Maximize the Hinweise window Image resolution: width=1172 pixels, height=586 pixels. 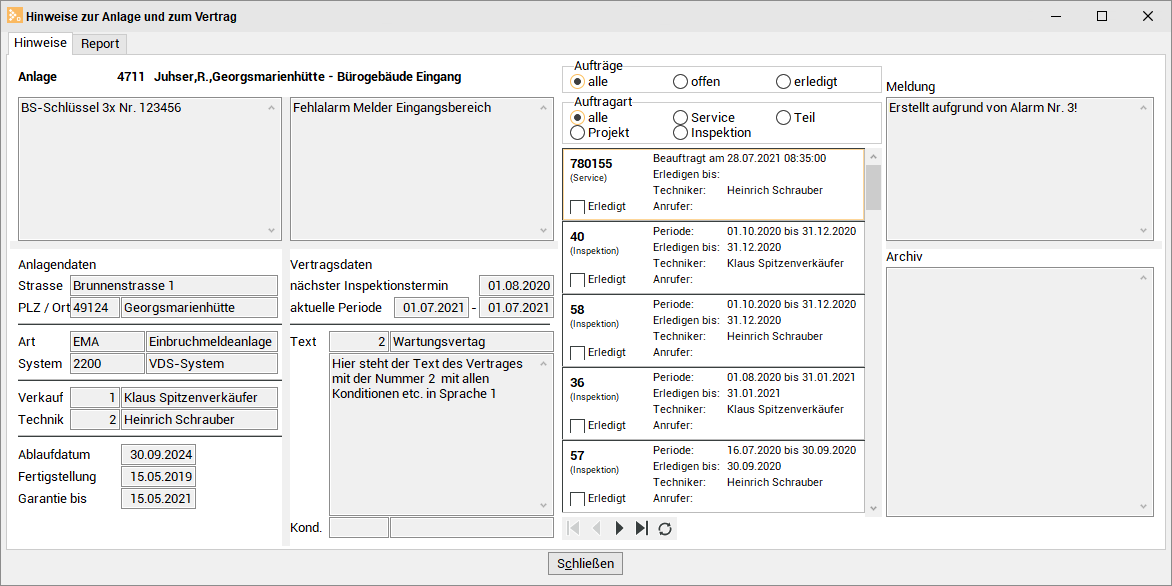coord(1102,16)
